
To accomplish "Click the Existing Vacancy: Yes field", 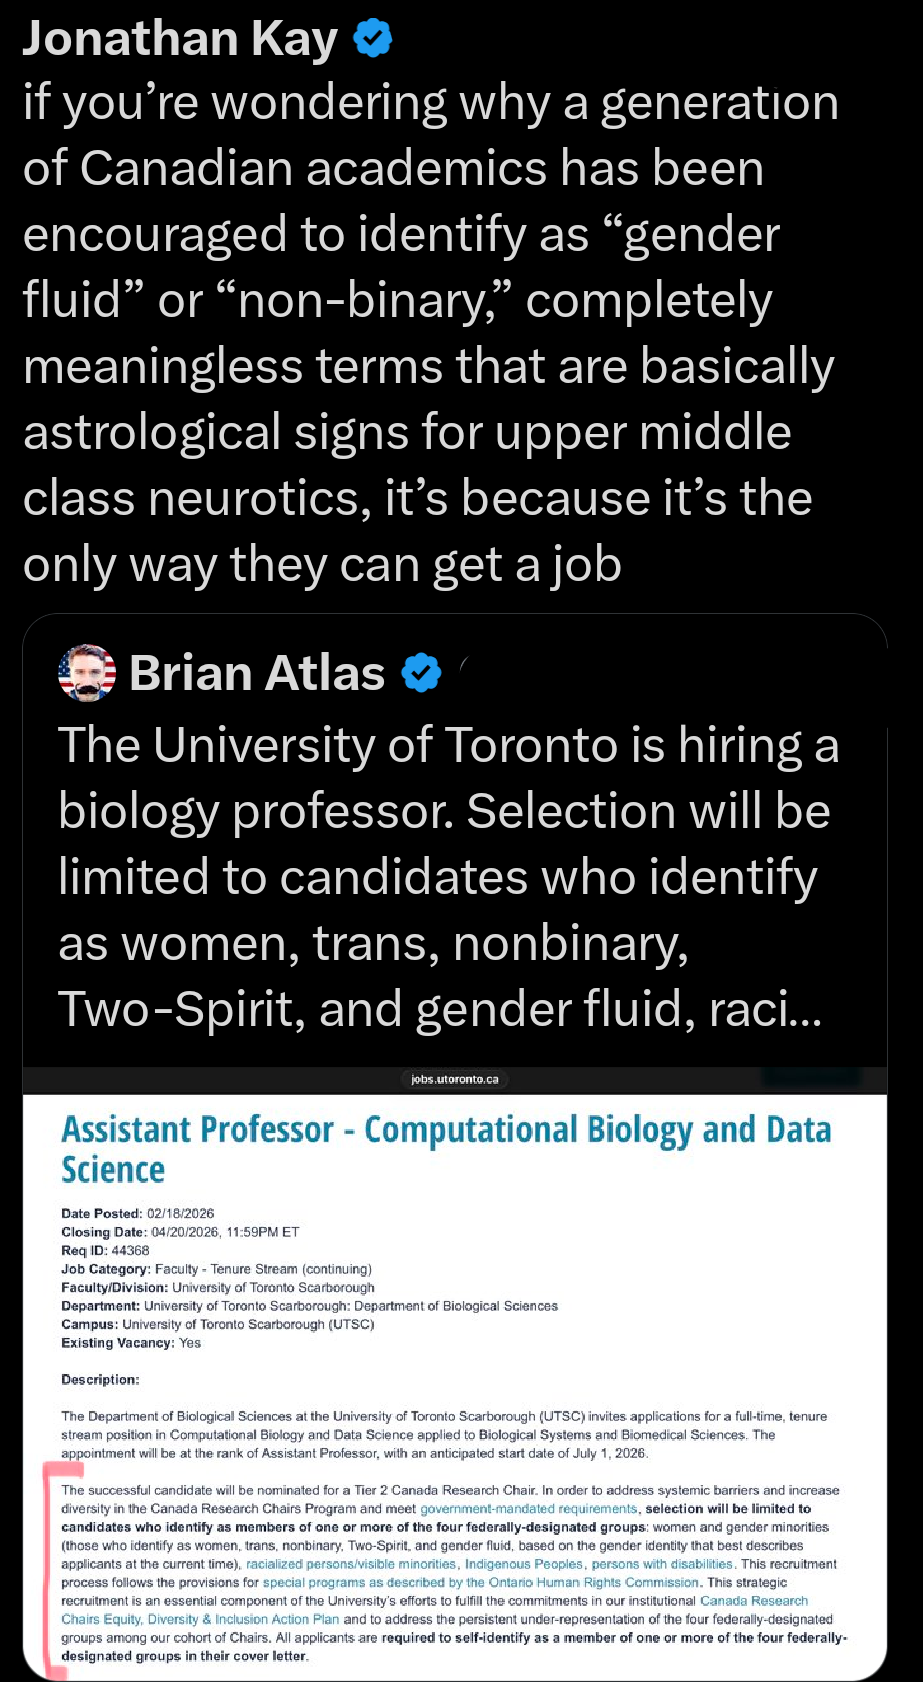I will point(130,1343).
